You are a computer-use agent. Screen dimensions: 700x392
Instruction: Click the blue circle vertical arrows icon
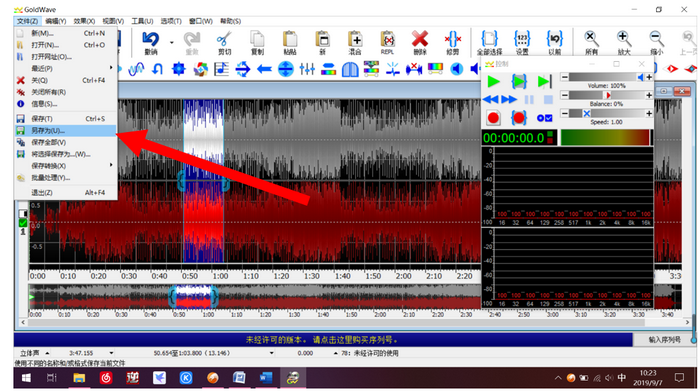coord(286,69)
